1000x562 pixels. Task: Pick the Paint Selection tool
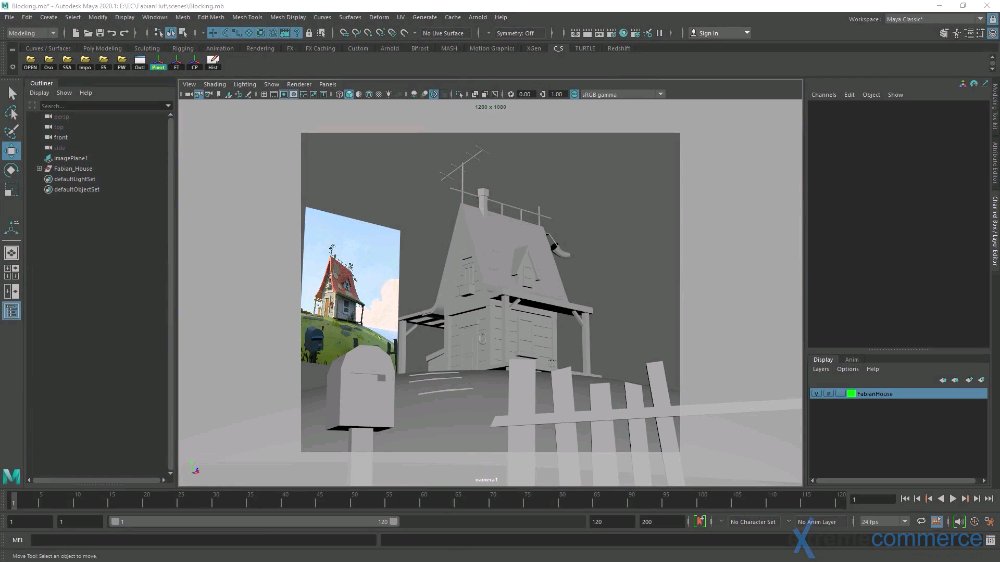pos(11,131)
